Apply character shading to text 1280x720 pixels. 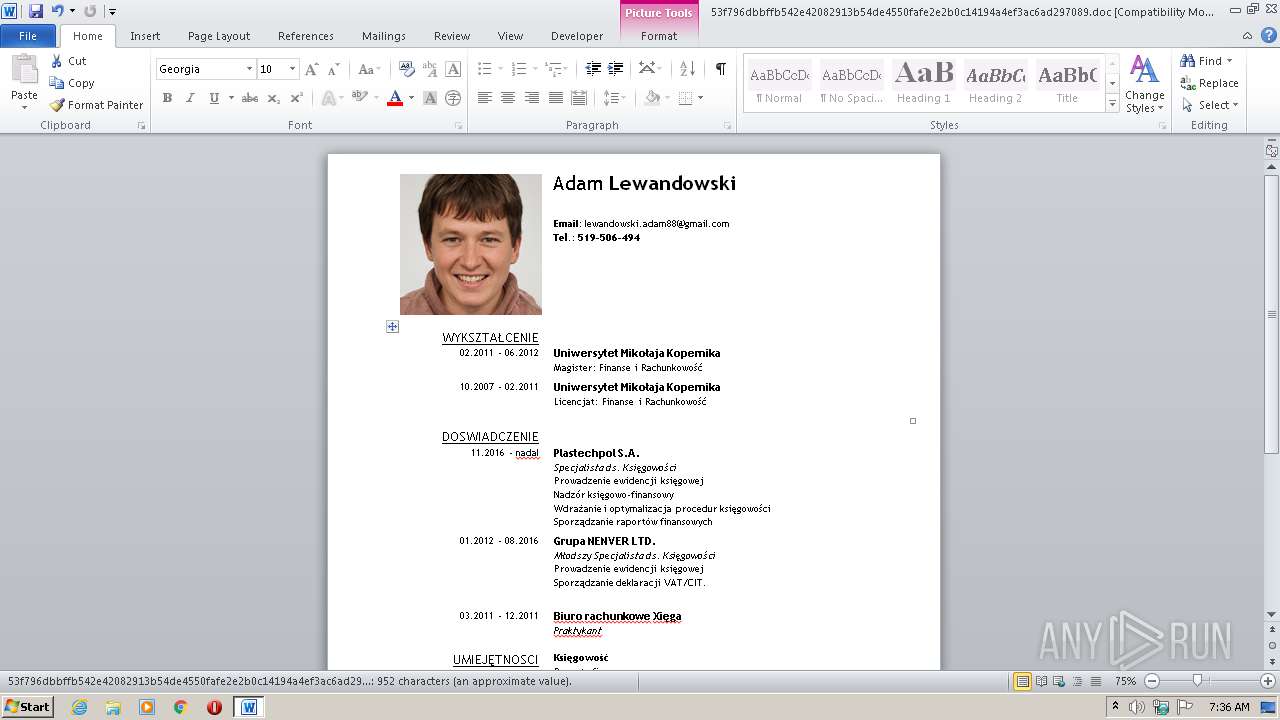[x=430, y=98]
